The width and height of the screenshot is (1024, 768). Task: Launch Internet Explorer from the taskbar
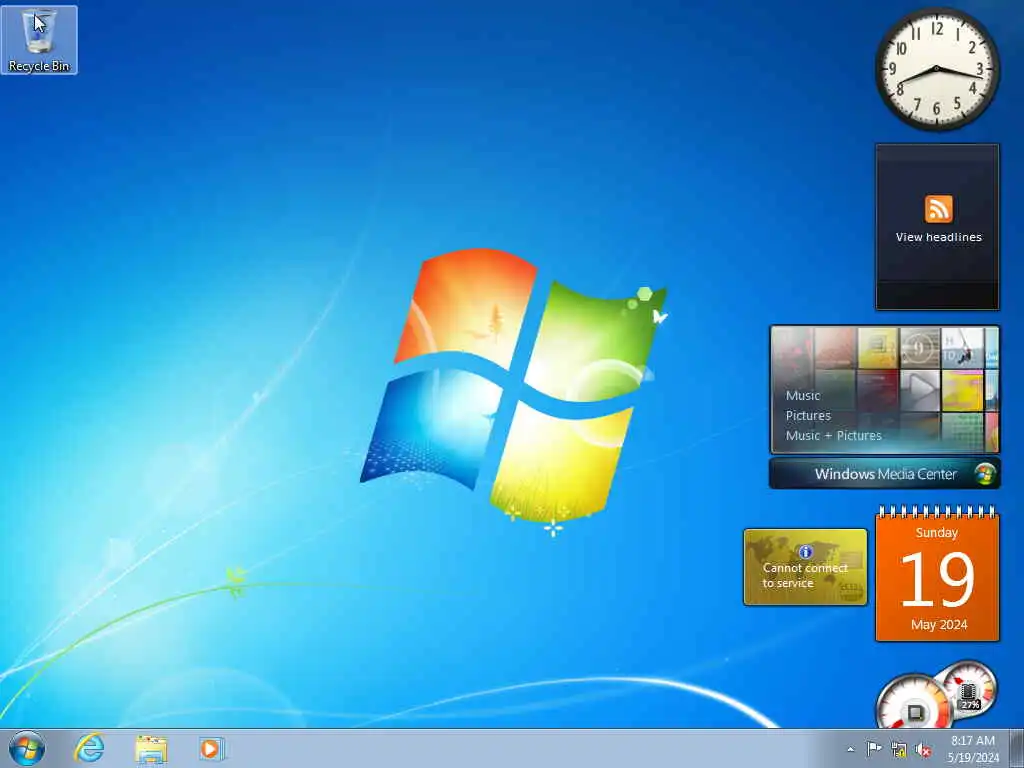point(89,748)
